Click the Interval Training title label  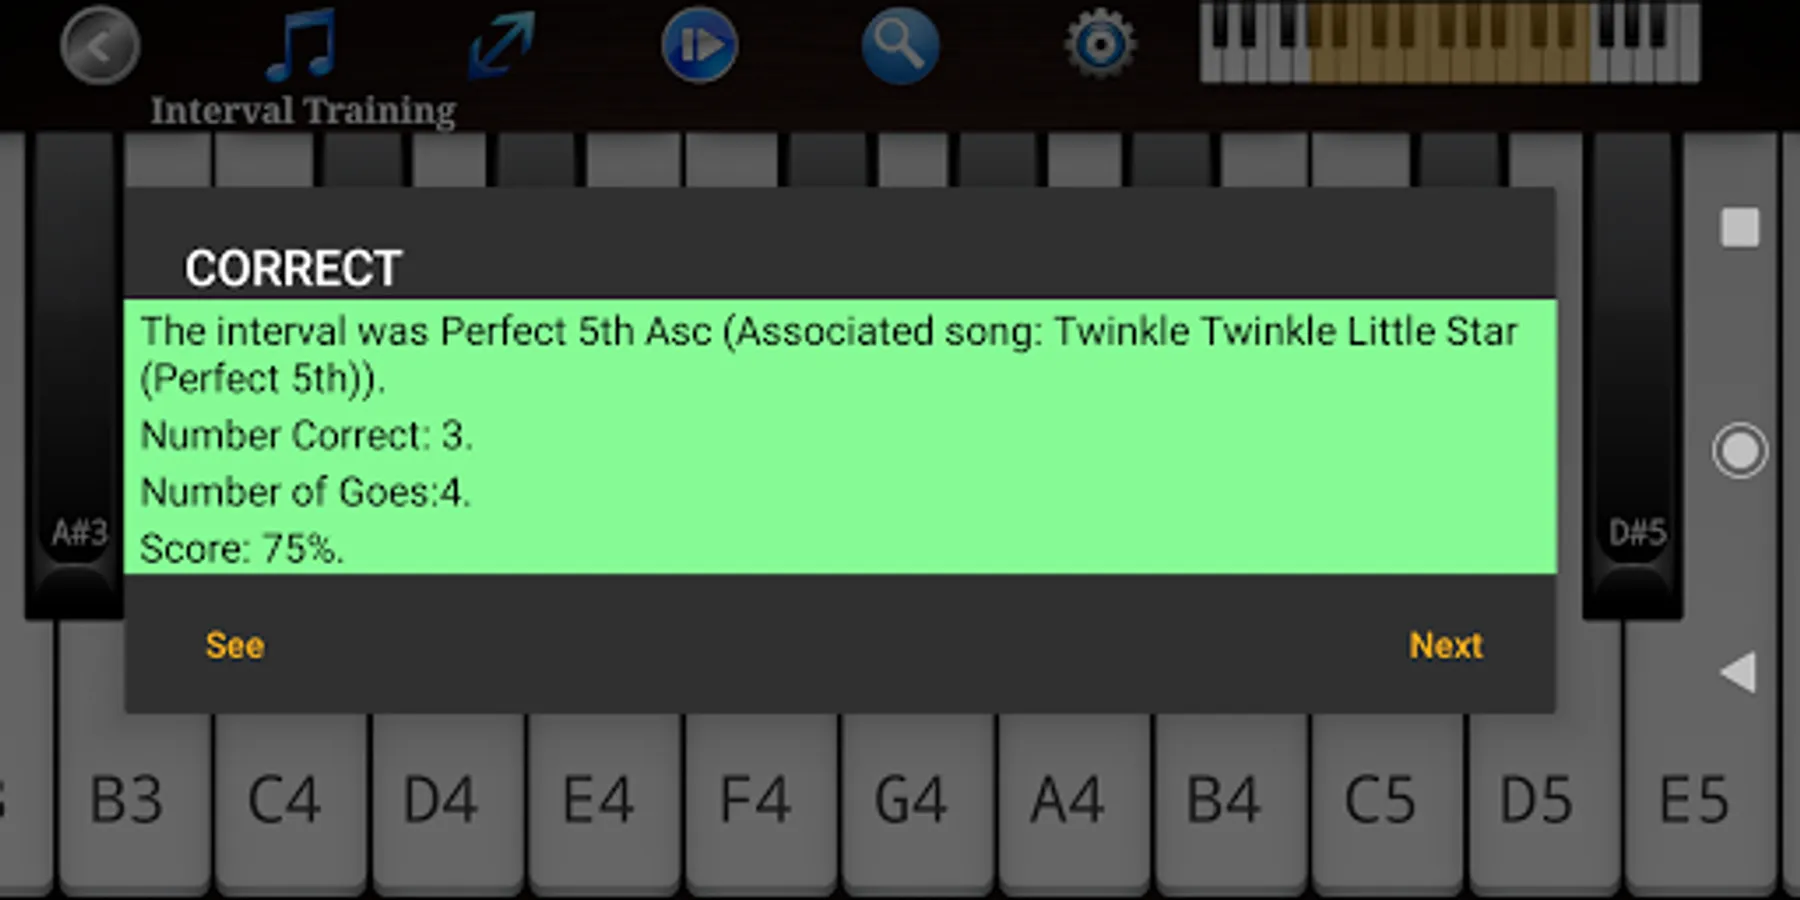click(x=303, y=110)
